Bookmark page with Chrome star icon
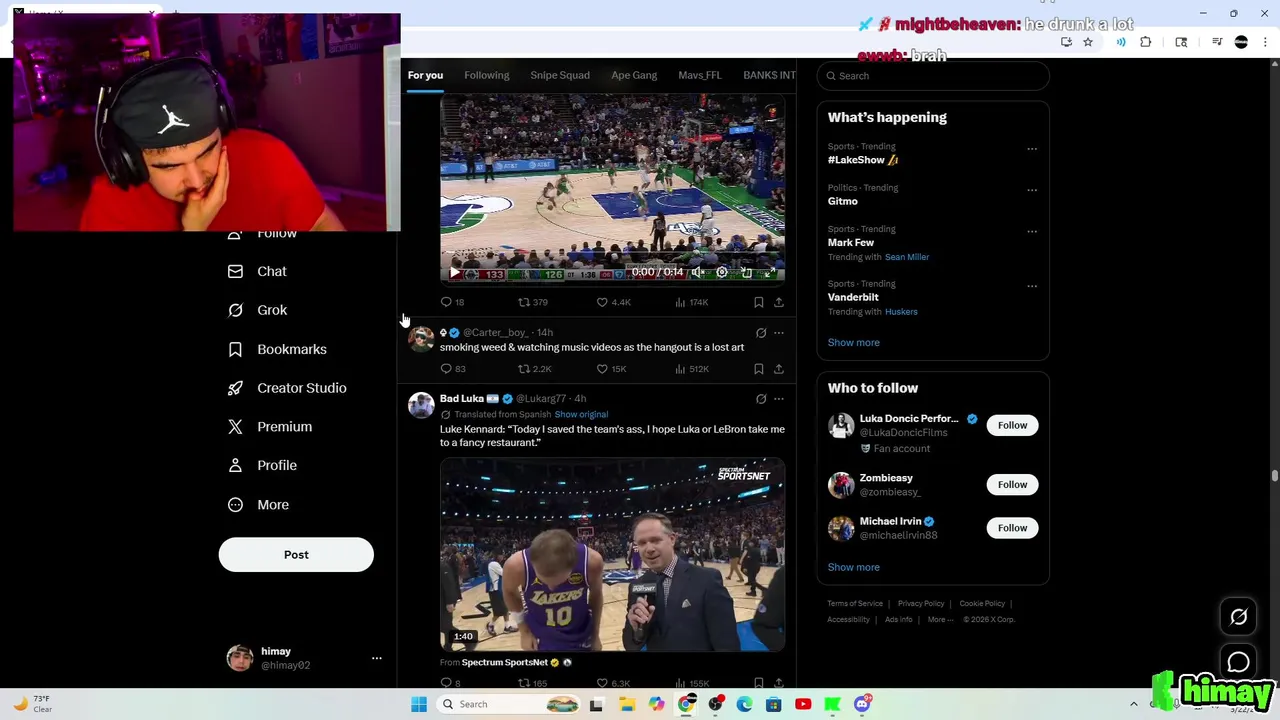Image resolution: width=1280 pixels, height=720 pixels. (1088, 42)
